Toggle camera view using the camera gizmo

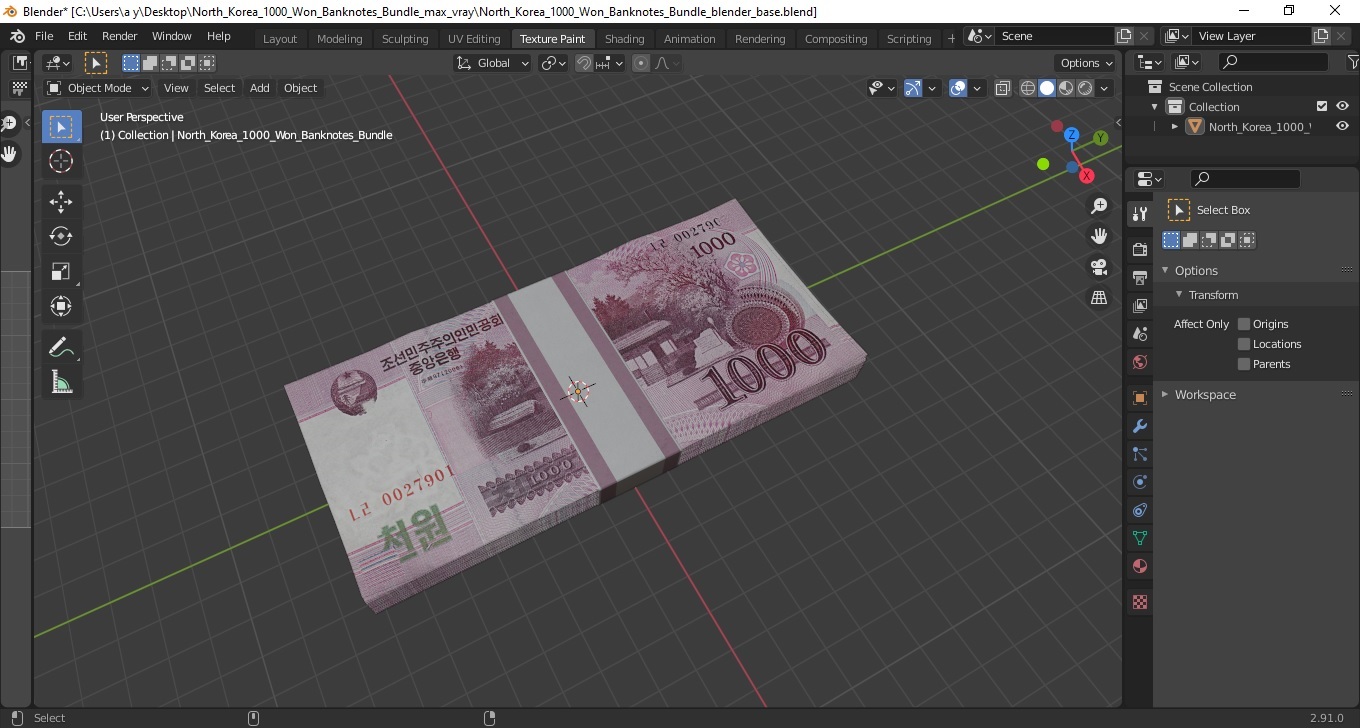pyautogui.click(x=1099, y=267)
